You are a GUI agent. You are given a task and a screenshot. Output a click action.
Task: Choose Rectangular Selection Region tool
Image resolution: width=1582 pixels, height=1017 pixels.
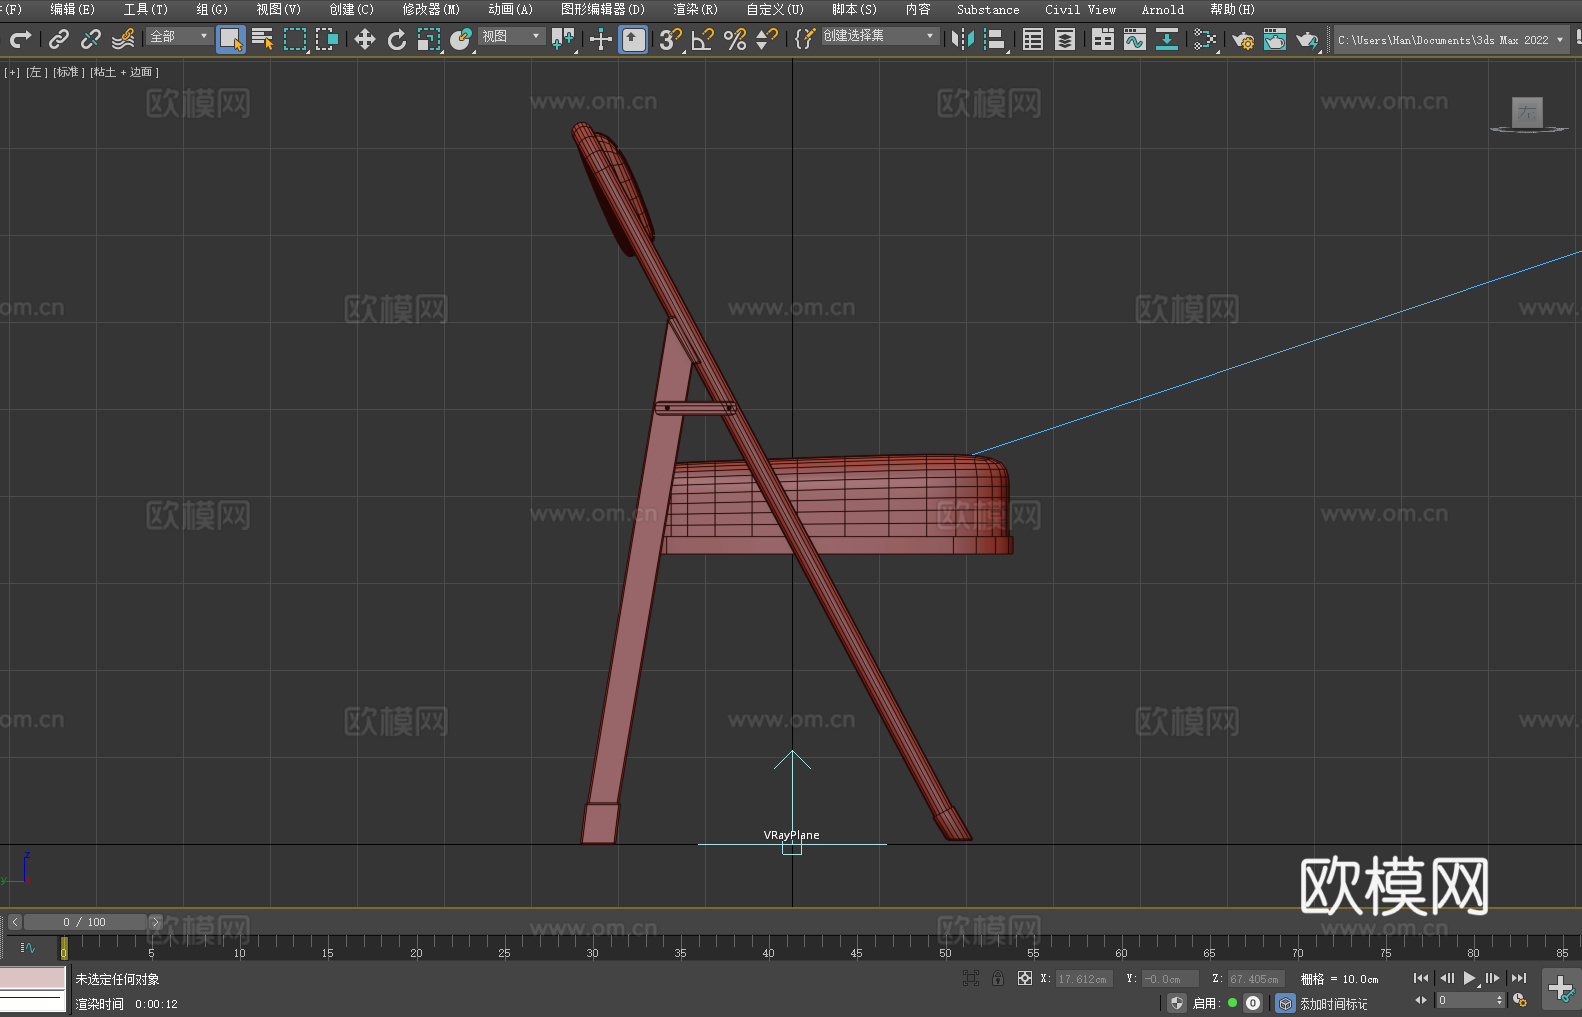295,39
